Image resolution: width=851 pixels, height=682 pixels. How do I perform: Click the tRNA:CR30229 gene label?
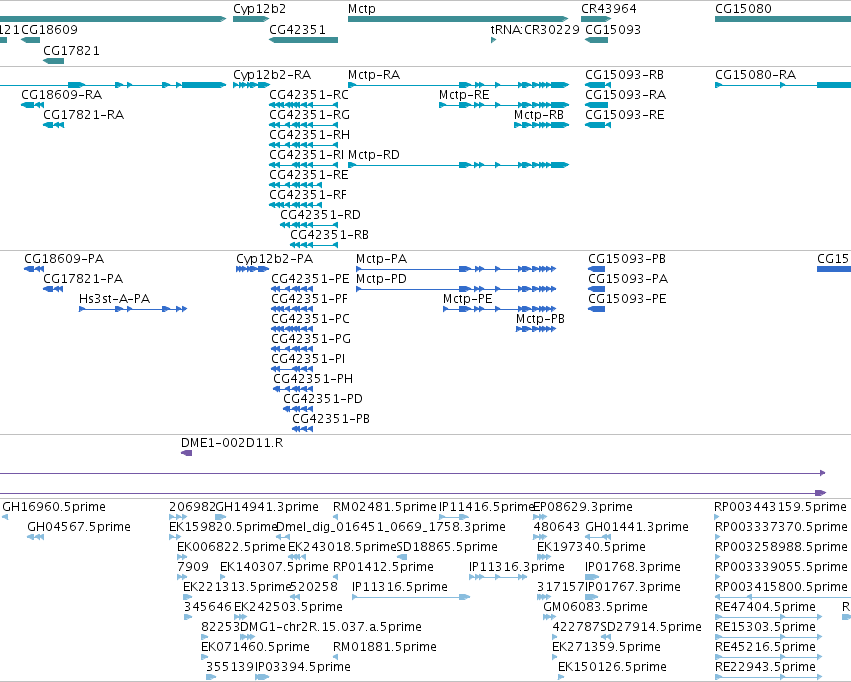535,29
